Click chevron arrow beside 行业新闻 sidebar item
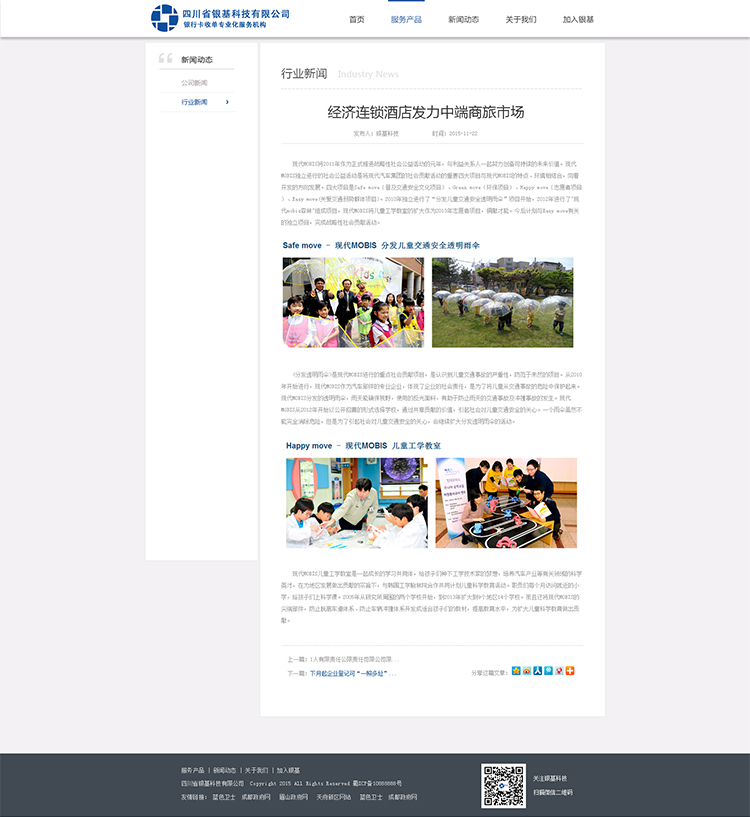 (227, 102)
